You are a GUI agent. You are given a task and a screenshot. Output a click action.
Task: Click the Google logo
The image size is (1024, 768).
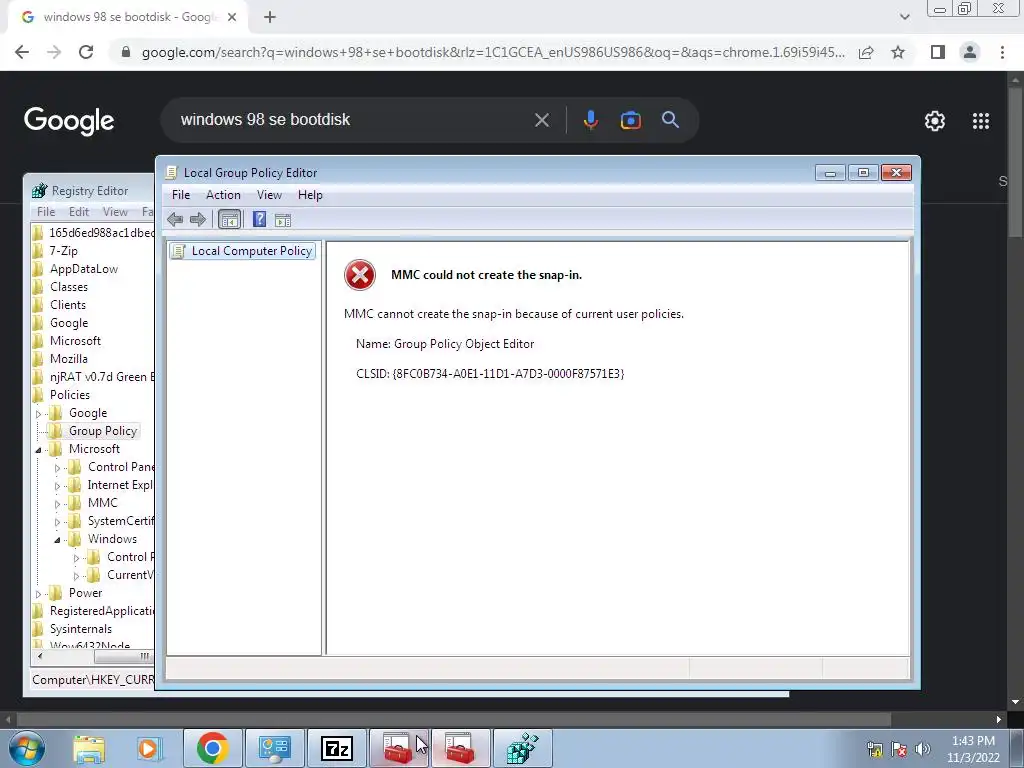click(69, 121)
